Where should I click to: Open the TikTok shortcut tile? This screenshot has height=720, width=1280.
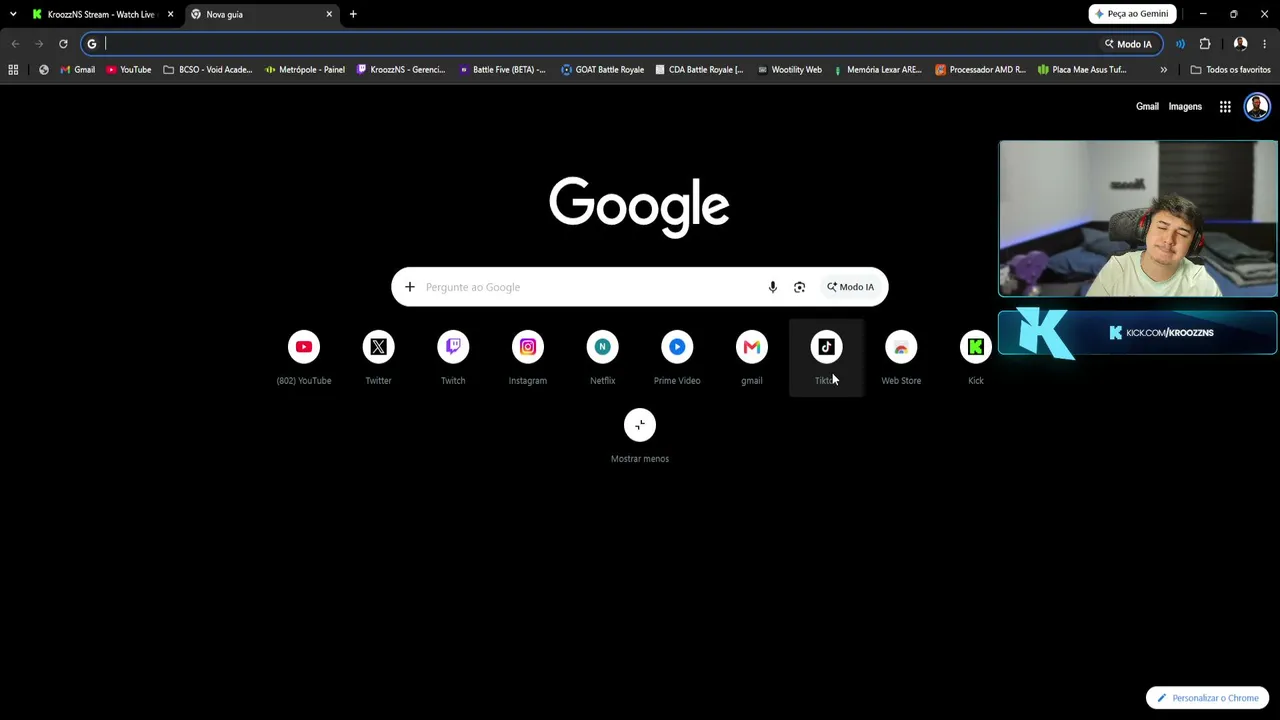(x=826, y=357)
